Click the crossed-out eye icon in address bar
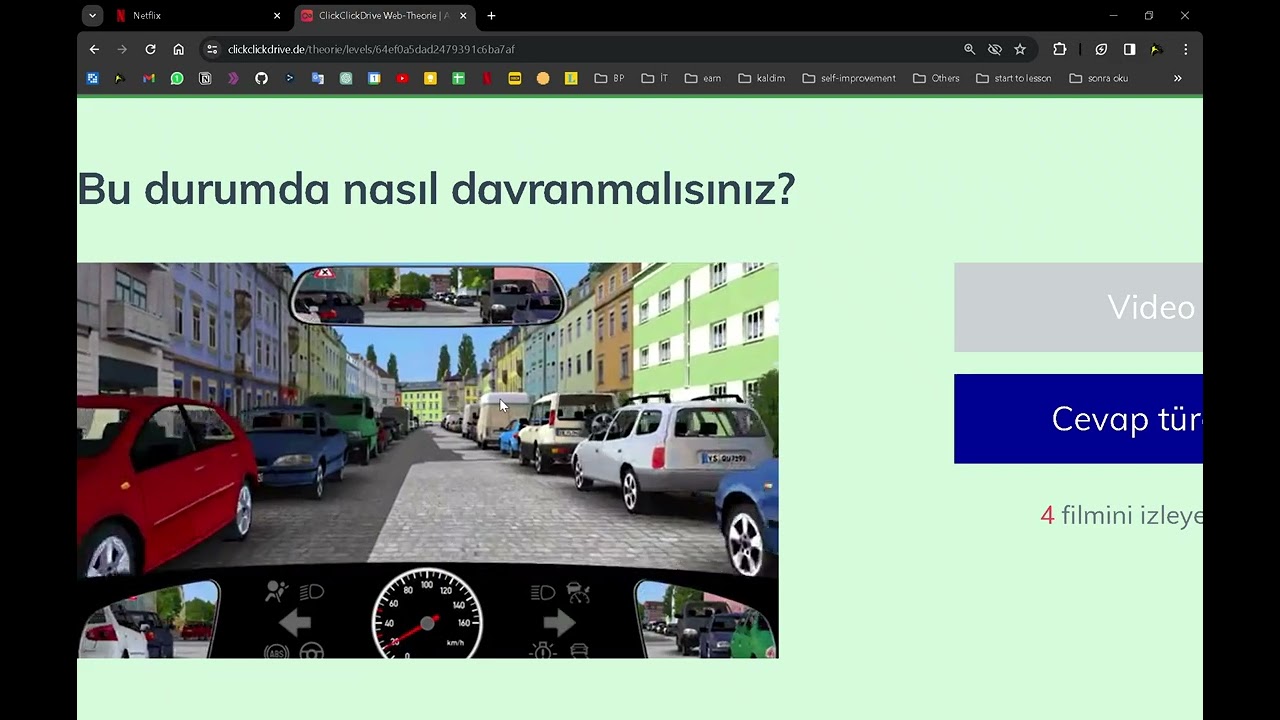This screenshot has height=720, width=1280. click(x=995, y=49)
